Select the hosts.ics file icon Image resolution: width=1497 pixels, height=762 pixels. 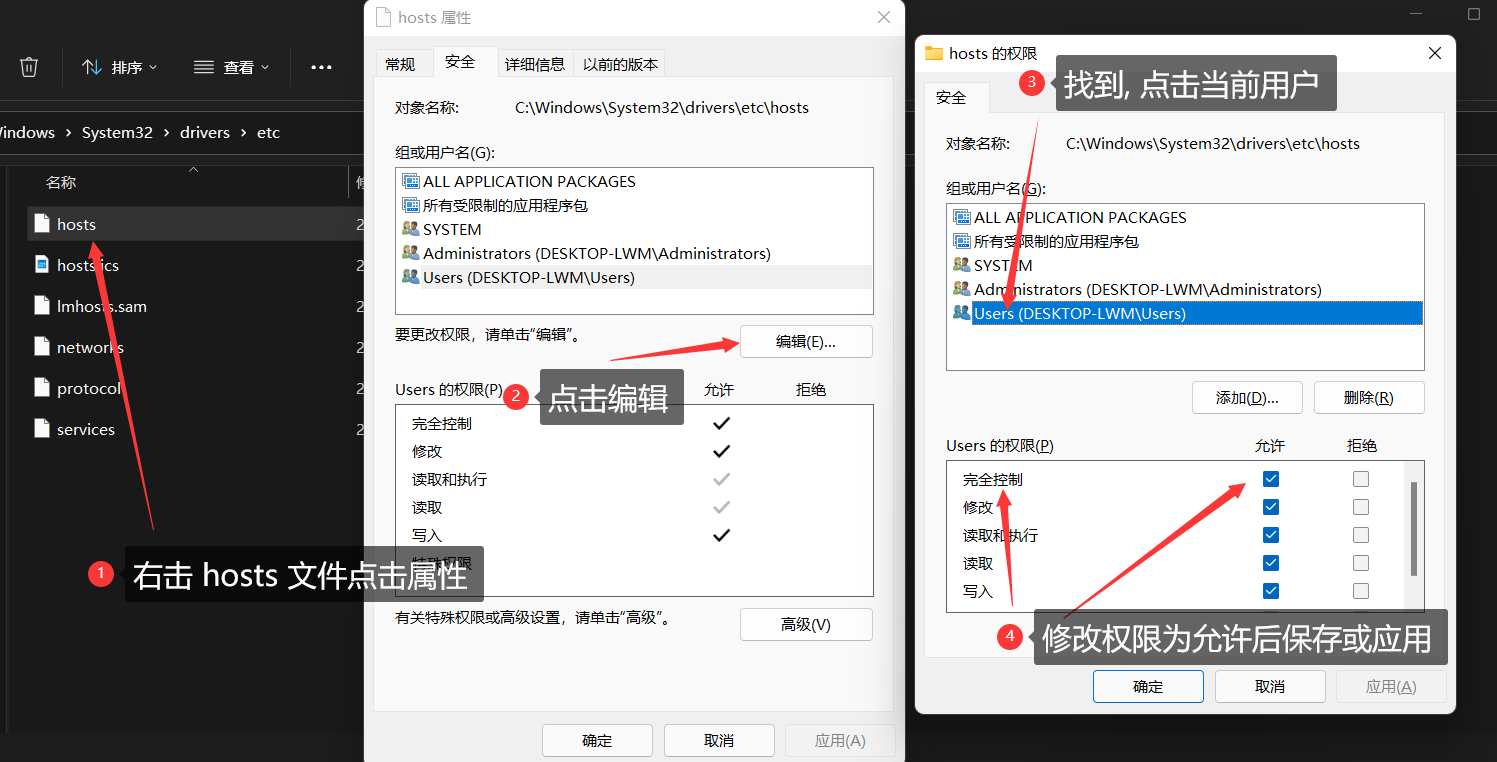tap(41, 264)
